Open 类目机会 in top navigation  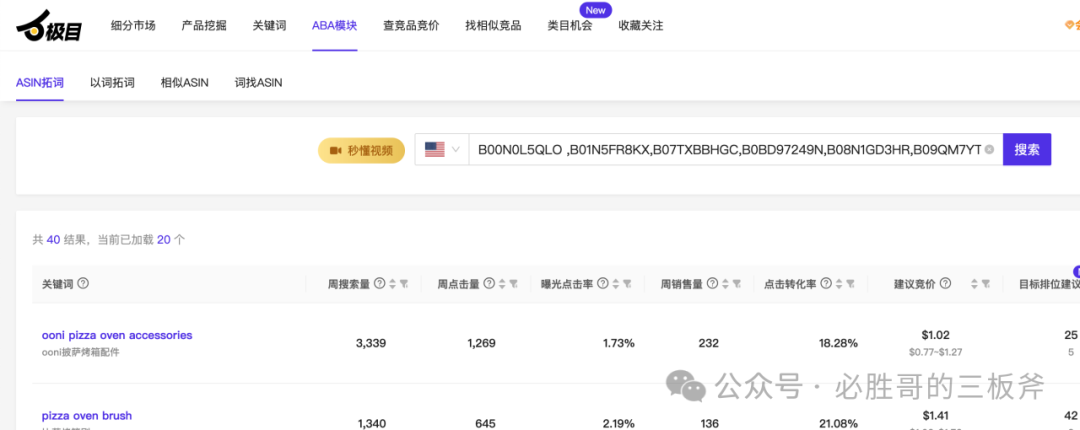pos(570,26)
